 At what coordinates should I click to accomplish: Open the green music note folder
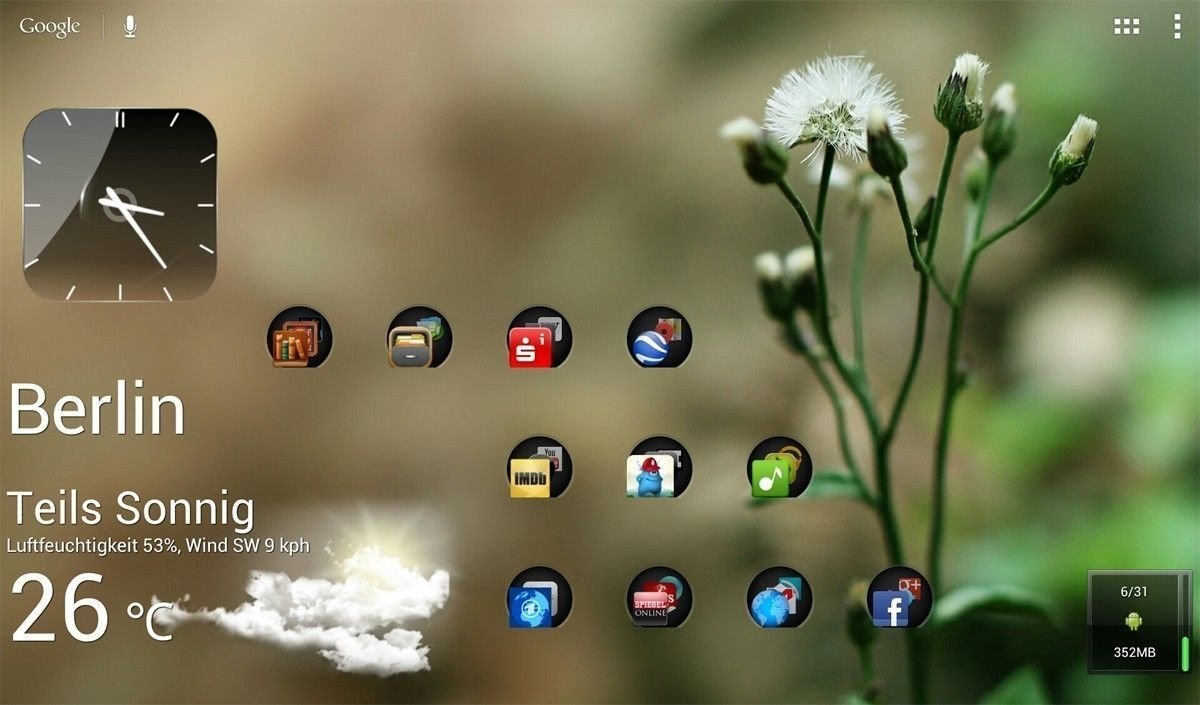pyautogui.click(x=779, y=467)
